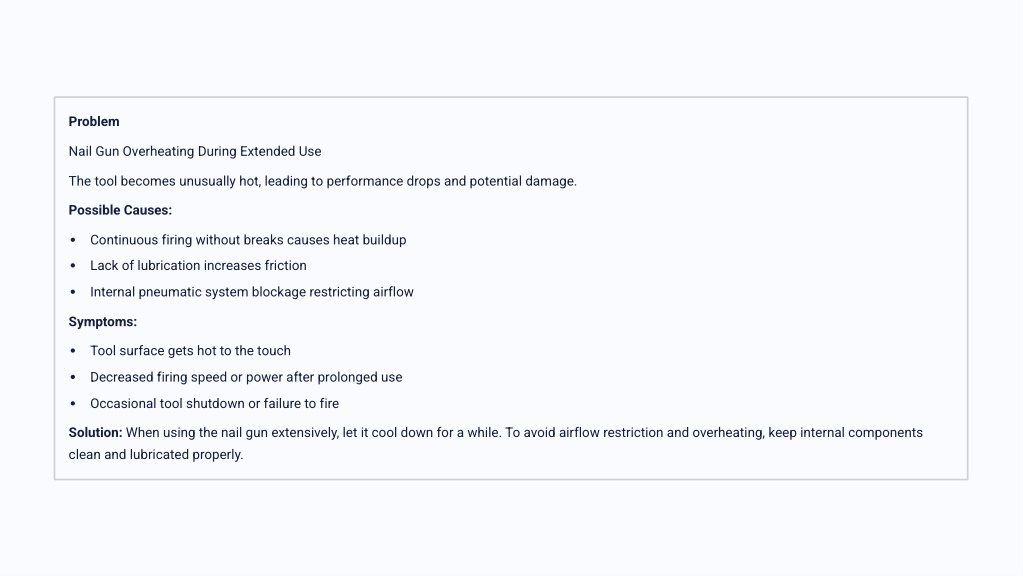Click the bullet dot before "Decreased firing speed"
This screenshot has height=576, width=1023.
73,377
